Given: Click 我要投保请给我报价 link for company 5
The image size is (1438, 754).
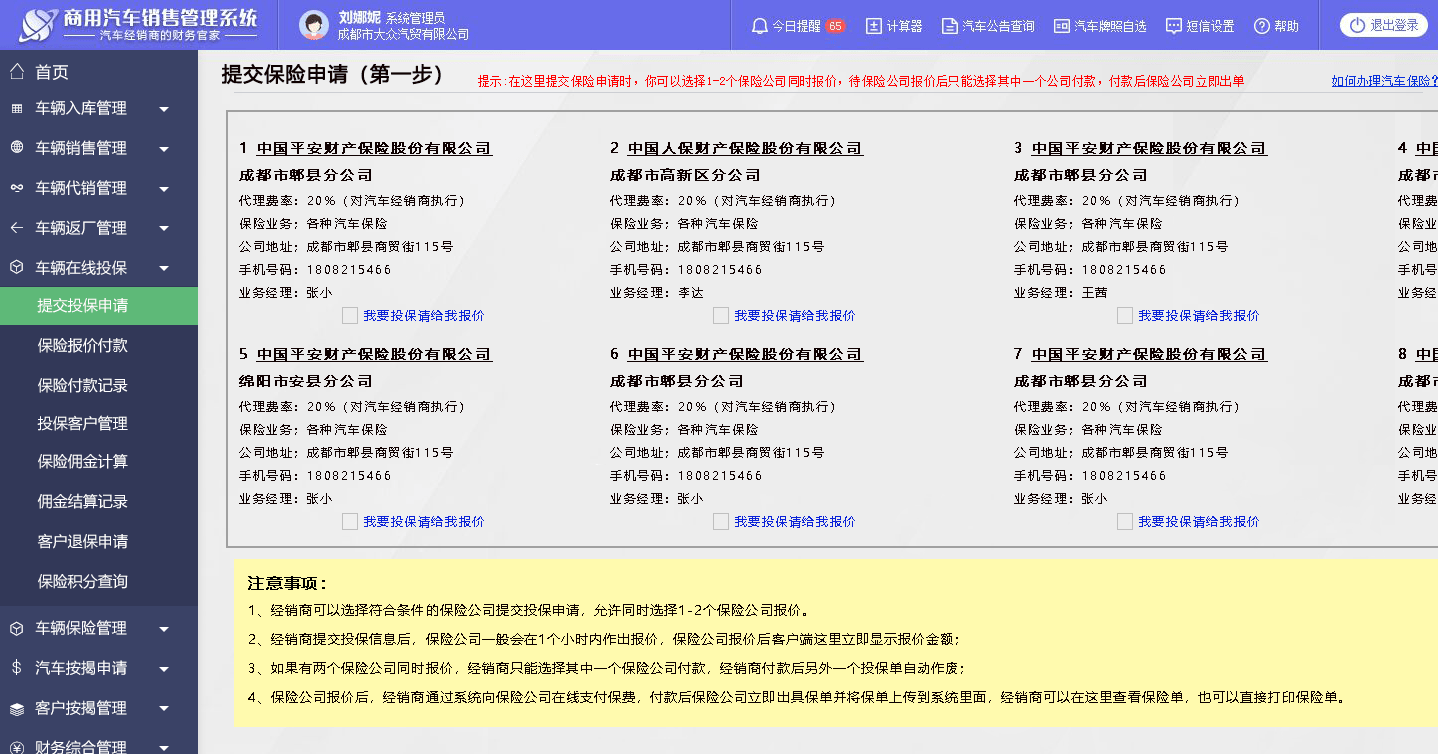Looking at the screenshot, I should click(424, 521).
